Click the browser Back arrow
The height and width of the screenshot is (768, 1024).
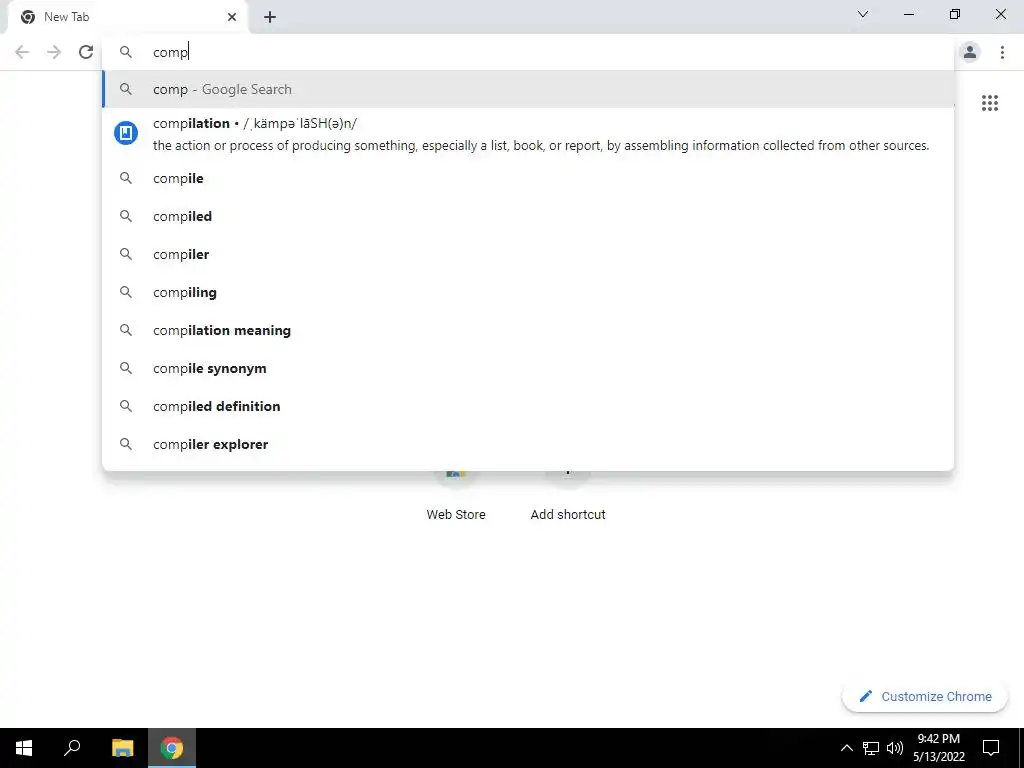click(22, 52)
